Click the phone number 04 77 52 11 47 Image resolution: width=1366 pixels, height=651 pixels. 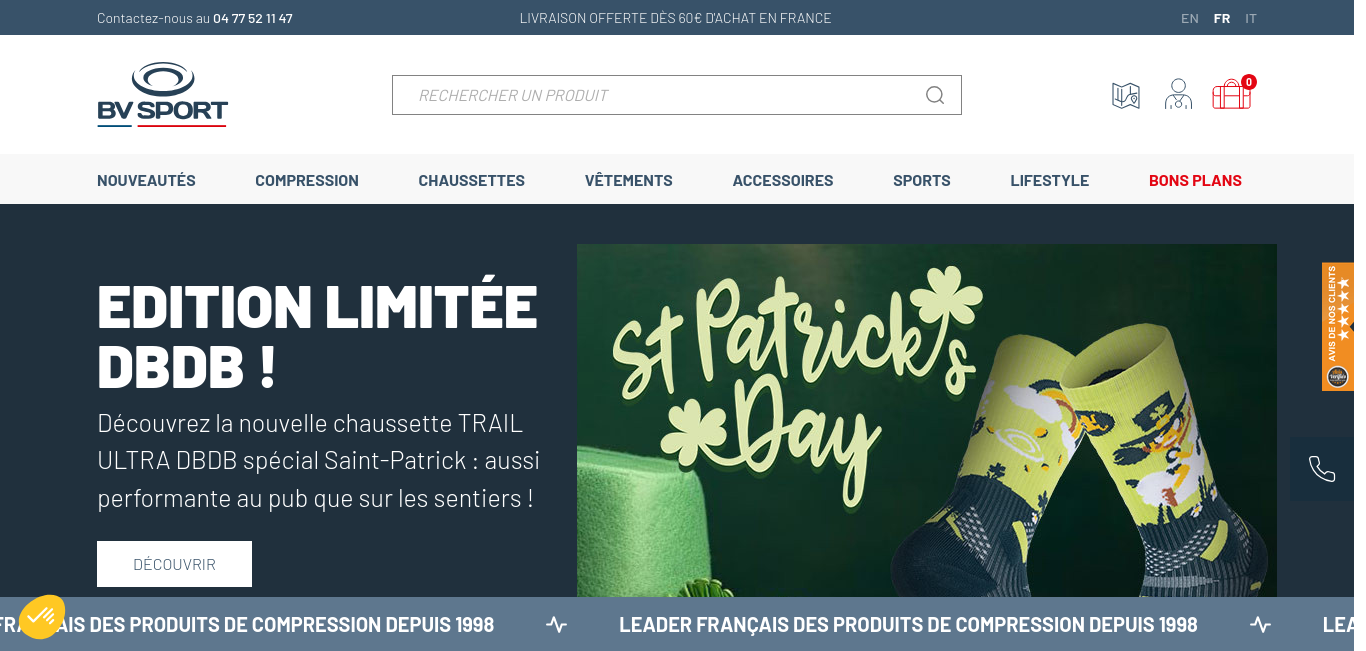coord(253,18)
